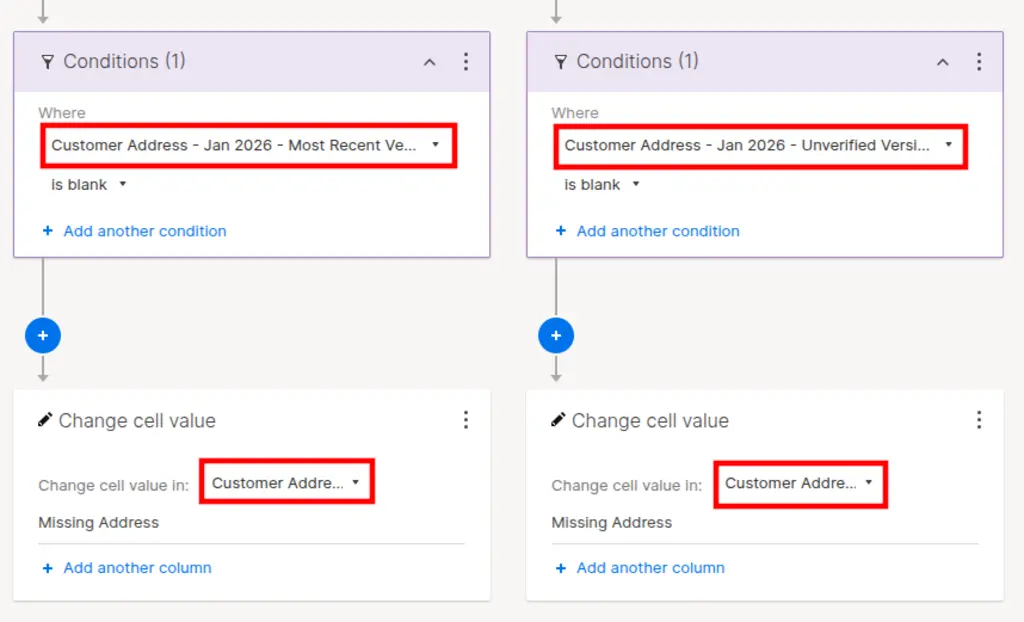The image size is (1024, 622).
Task: Open right Change cell value in column dropdown
Action: coord(800,483)
